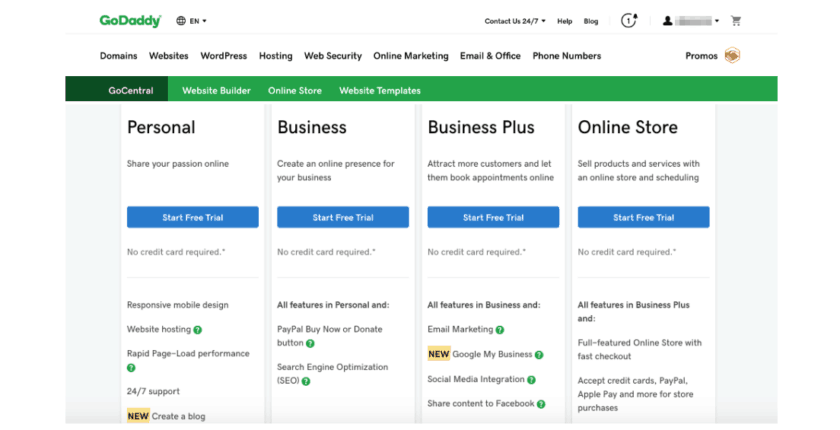840x430 pixels.
Task: Click help icon next to Google My Business
Action: click(539, 354)
